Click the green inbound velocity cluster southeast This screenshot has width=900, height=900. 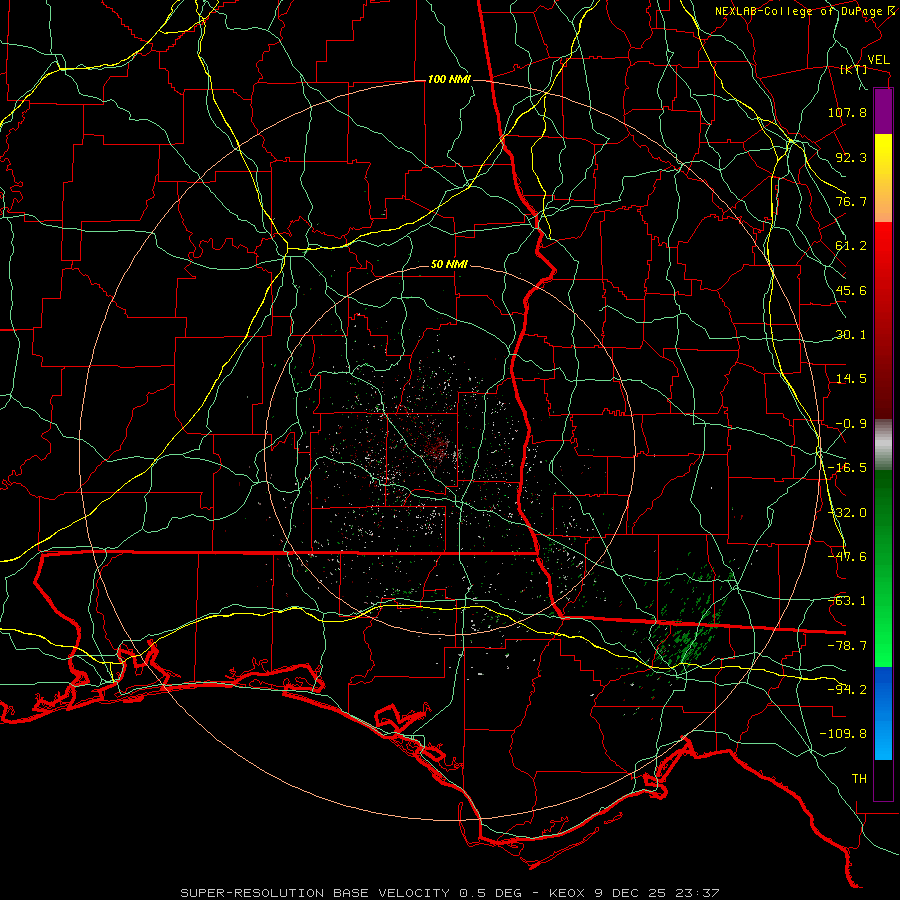tap(686, 623)
